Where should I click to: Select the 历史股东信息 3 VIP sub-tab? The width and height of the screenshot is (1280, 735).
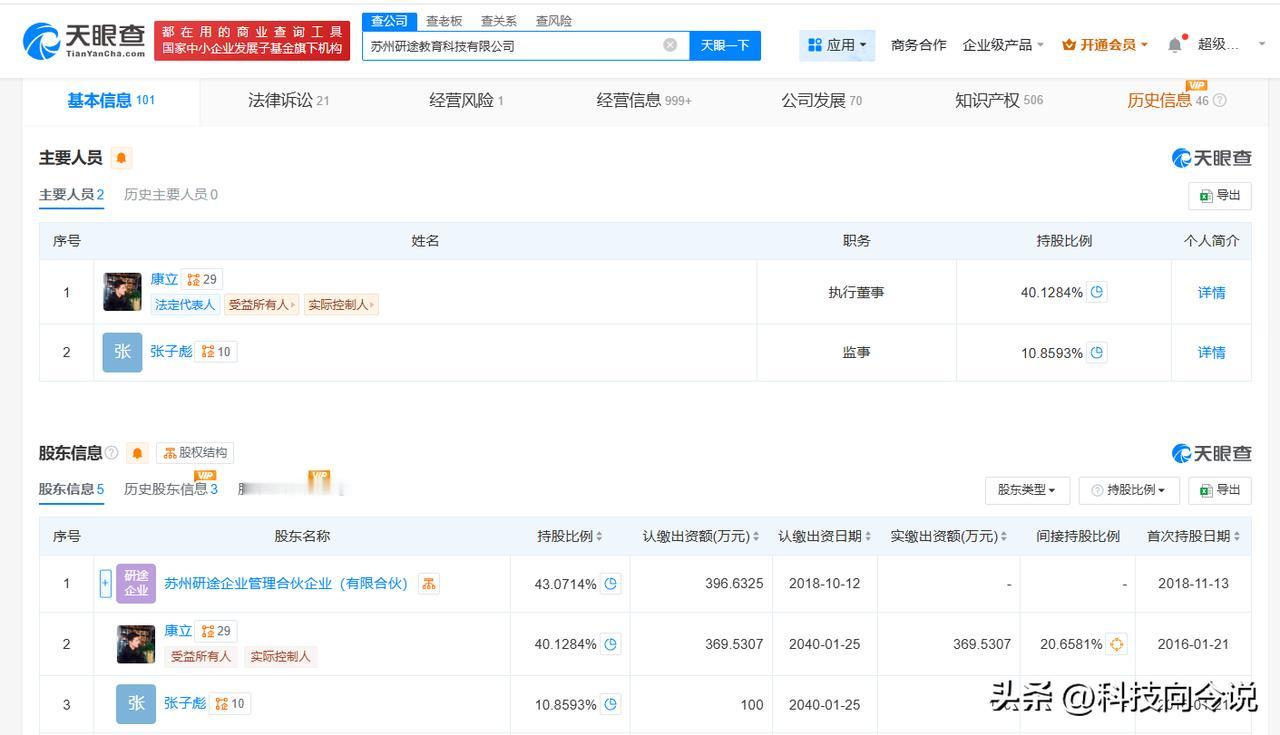pos(171,488)
